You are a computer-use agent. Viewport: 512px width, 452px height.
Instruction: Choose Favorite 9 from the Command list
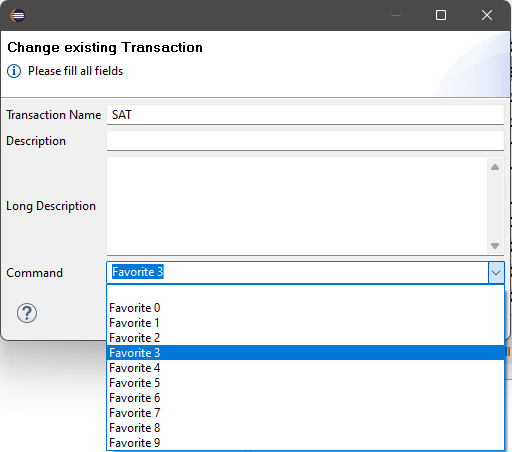click(x=305, y=443)
